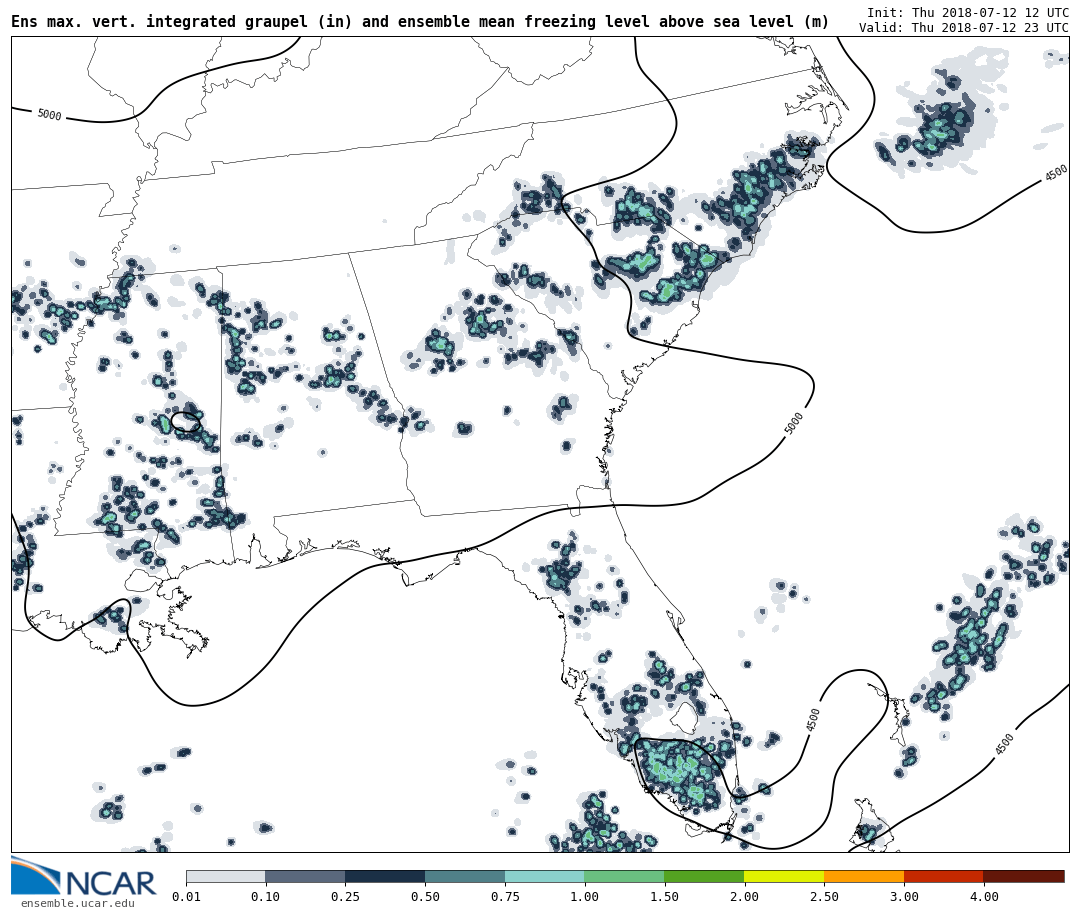Image resolution: width=1080 pixels, height=915 pixels.
Task: Click the teal 0.50–0.75 colorbar swatch
Action: (465, 876)
